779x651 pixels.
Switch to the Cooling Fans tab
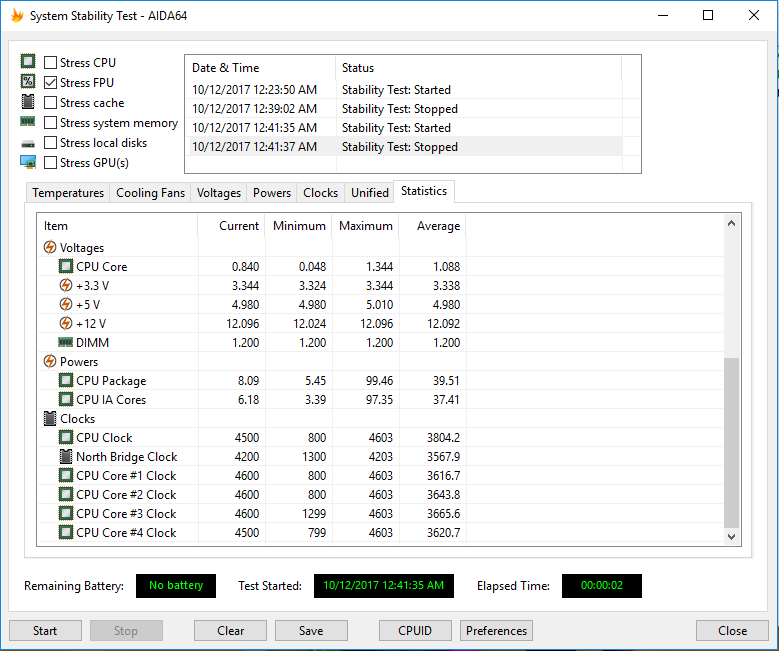[x=151, y=193]
